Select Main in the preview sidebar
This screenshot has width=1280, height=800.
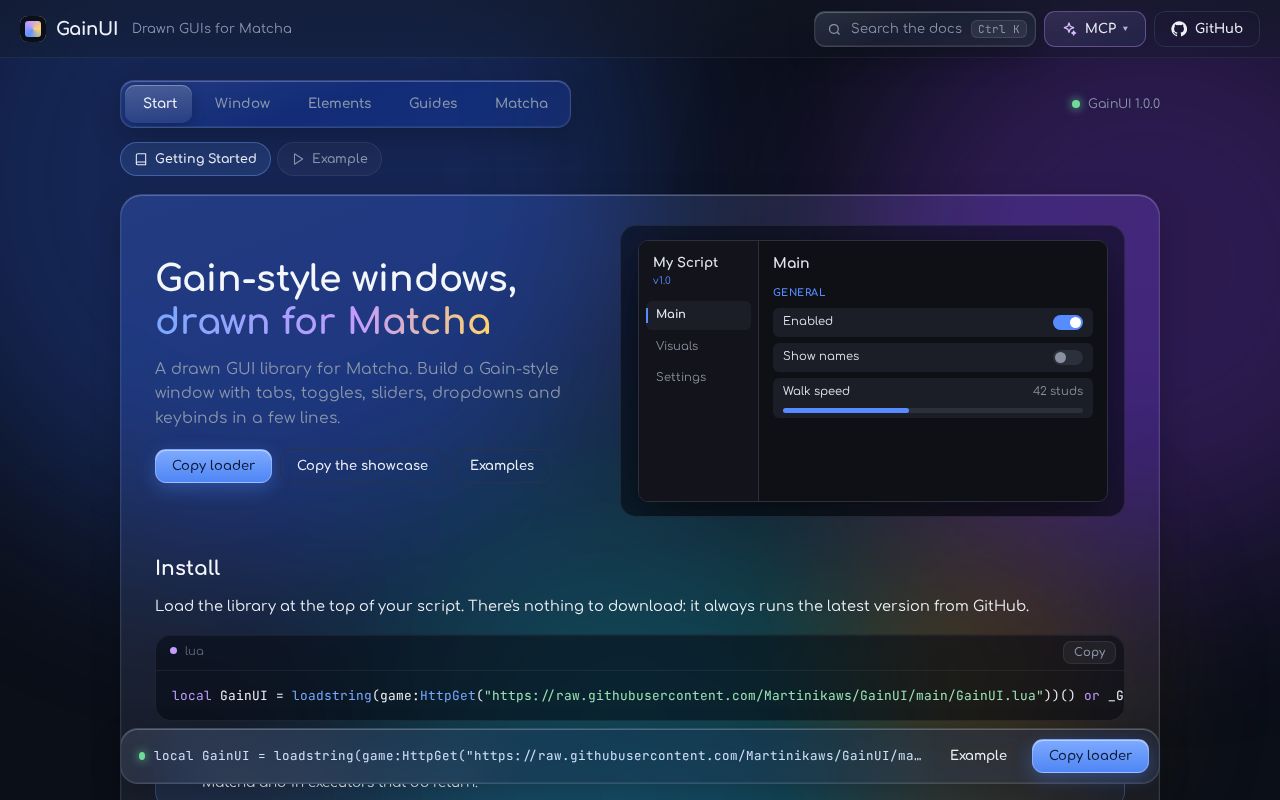pos(698,315)
